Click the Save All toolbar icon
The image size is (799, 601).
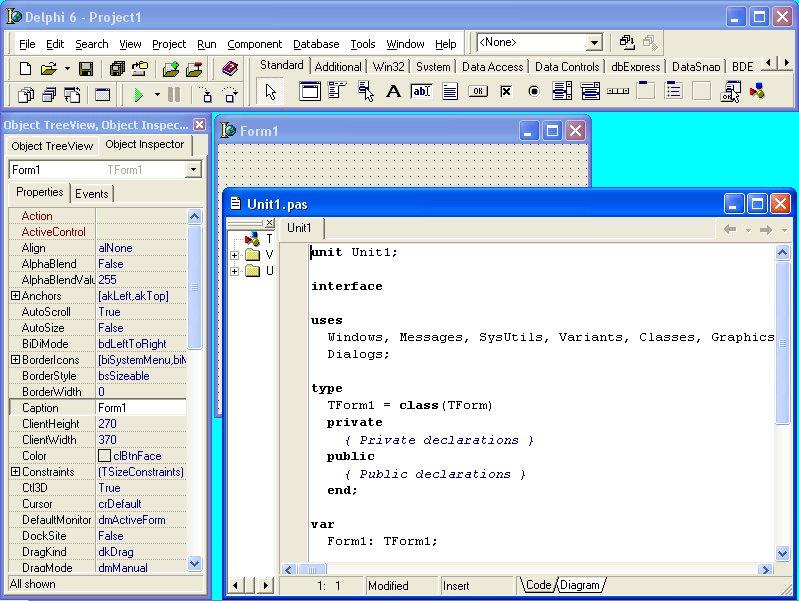click(117, 68)
